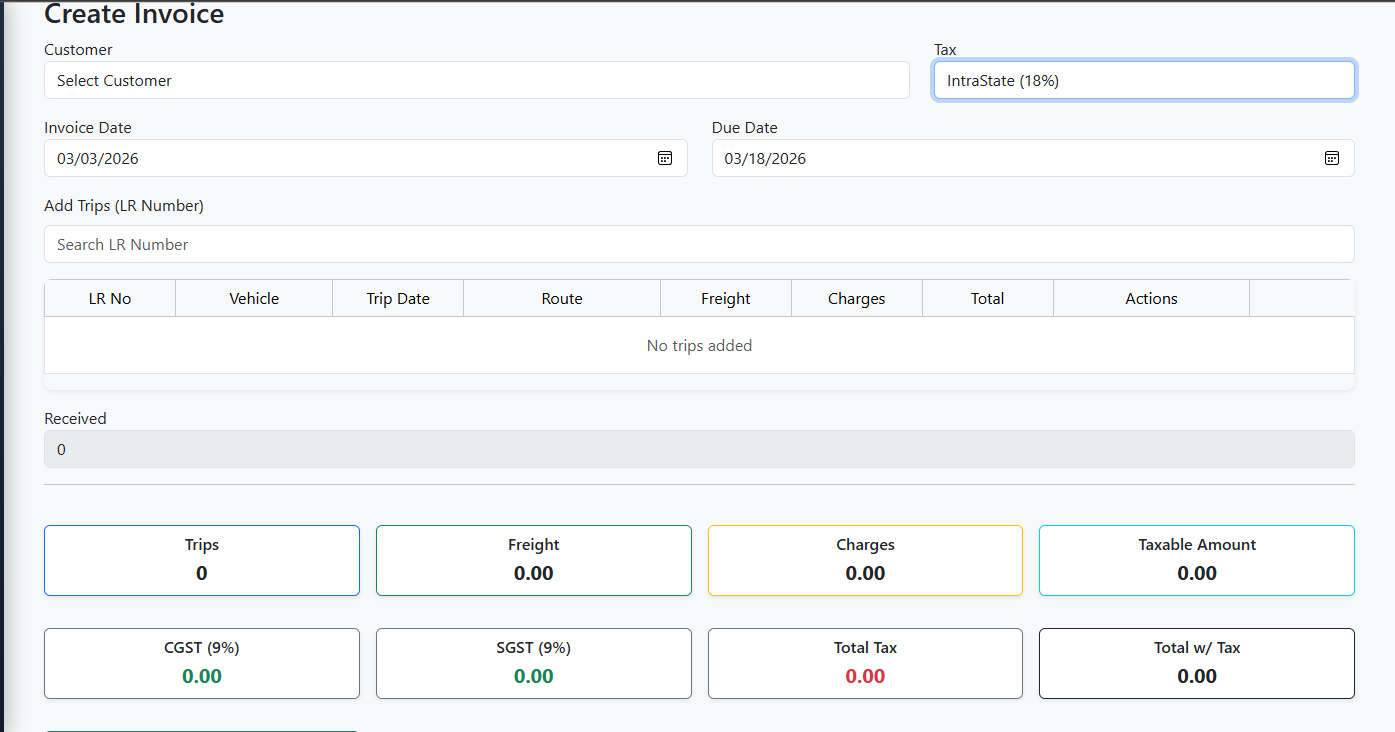Open the Tax IntraState (18%) dropdown

pyautogui.click(x=1144, y=80)
